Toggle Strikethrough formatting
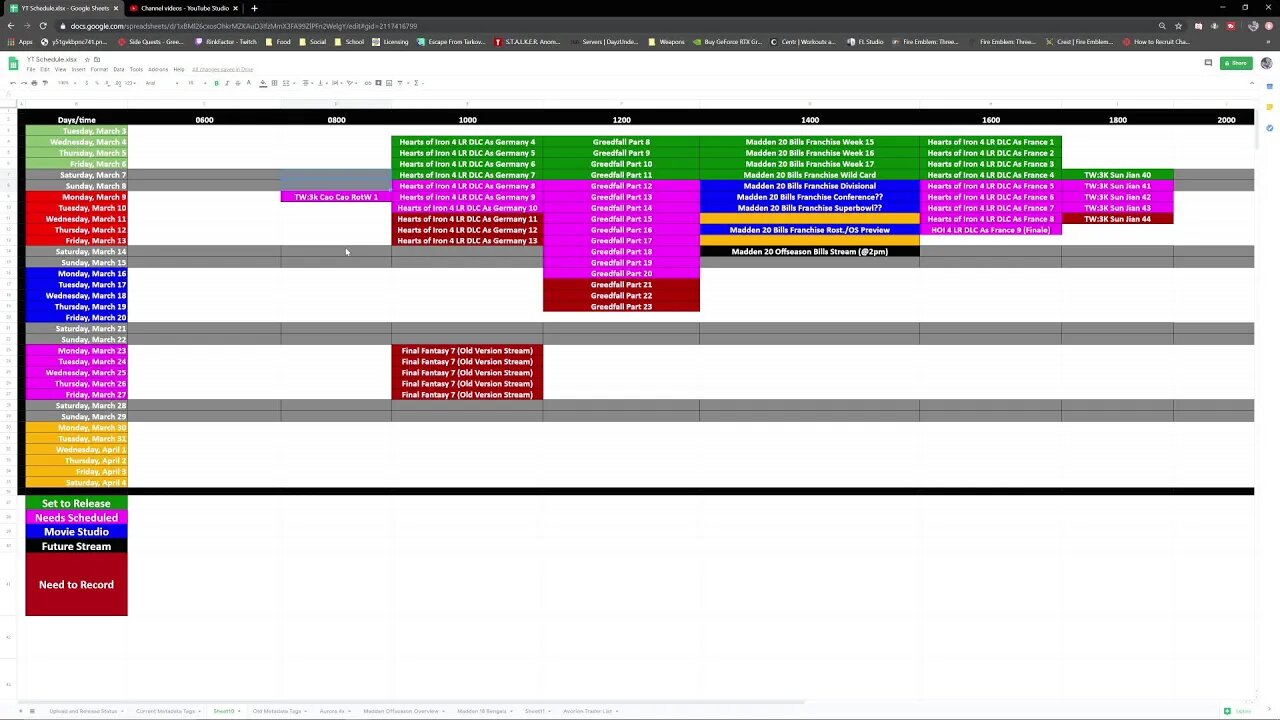 pyautogui.click(x=238, y=83)
